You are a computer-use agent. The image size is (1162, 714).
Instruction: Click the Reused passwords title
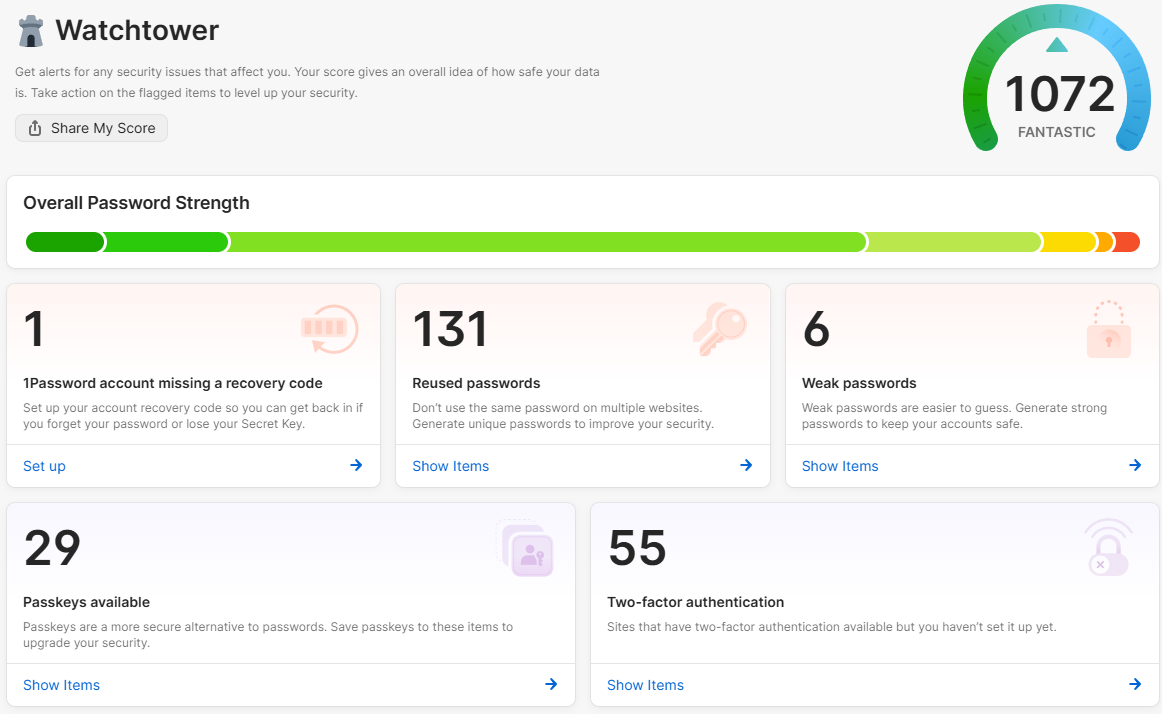tap(477, 383)
